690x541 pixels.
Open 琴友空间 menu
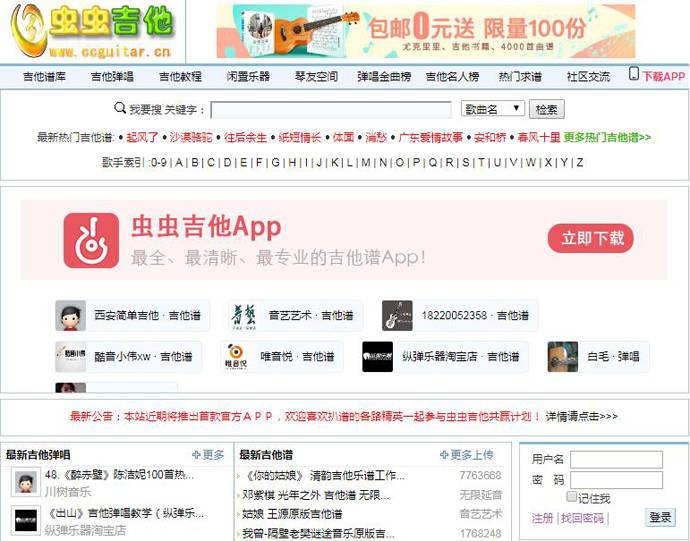coord(316,77)
